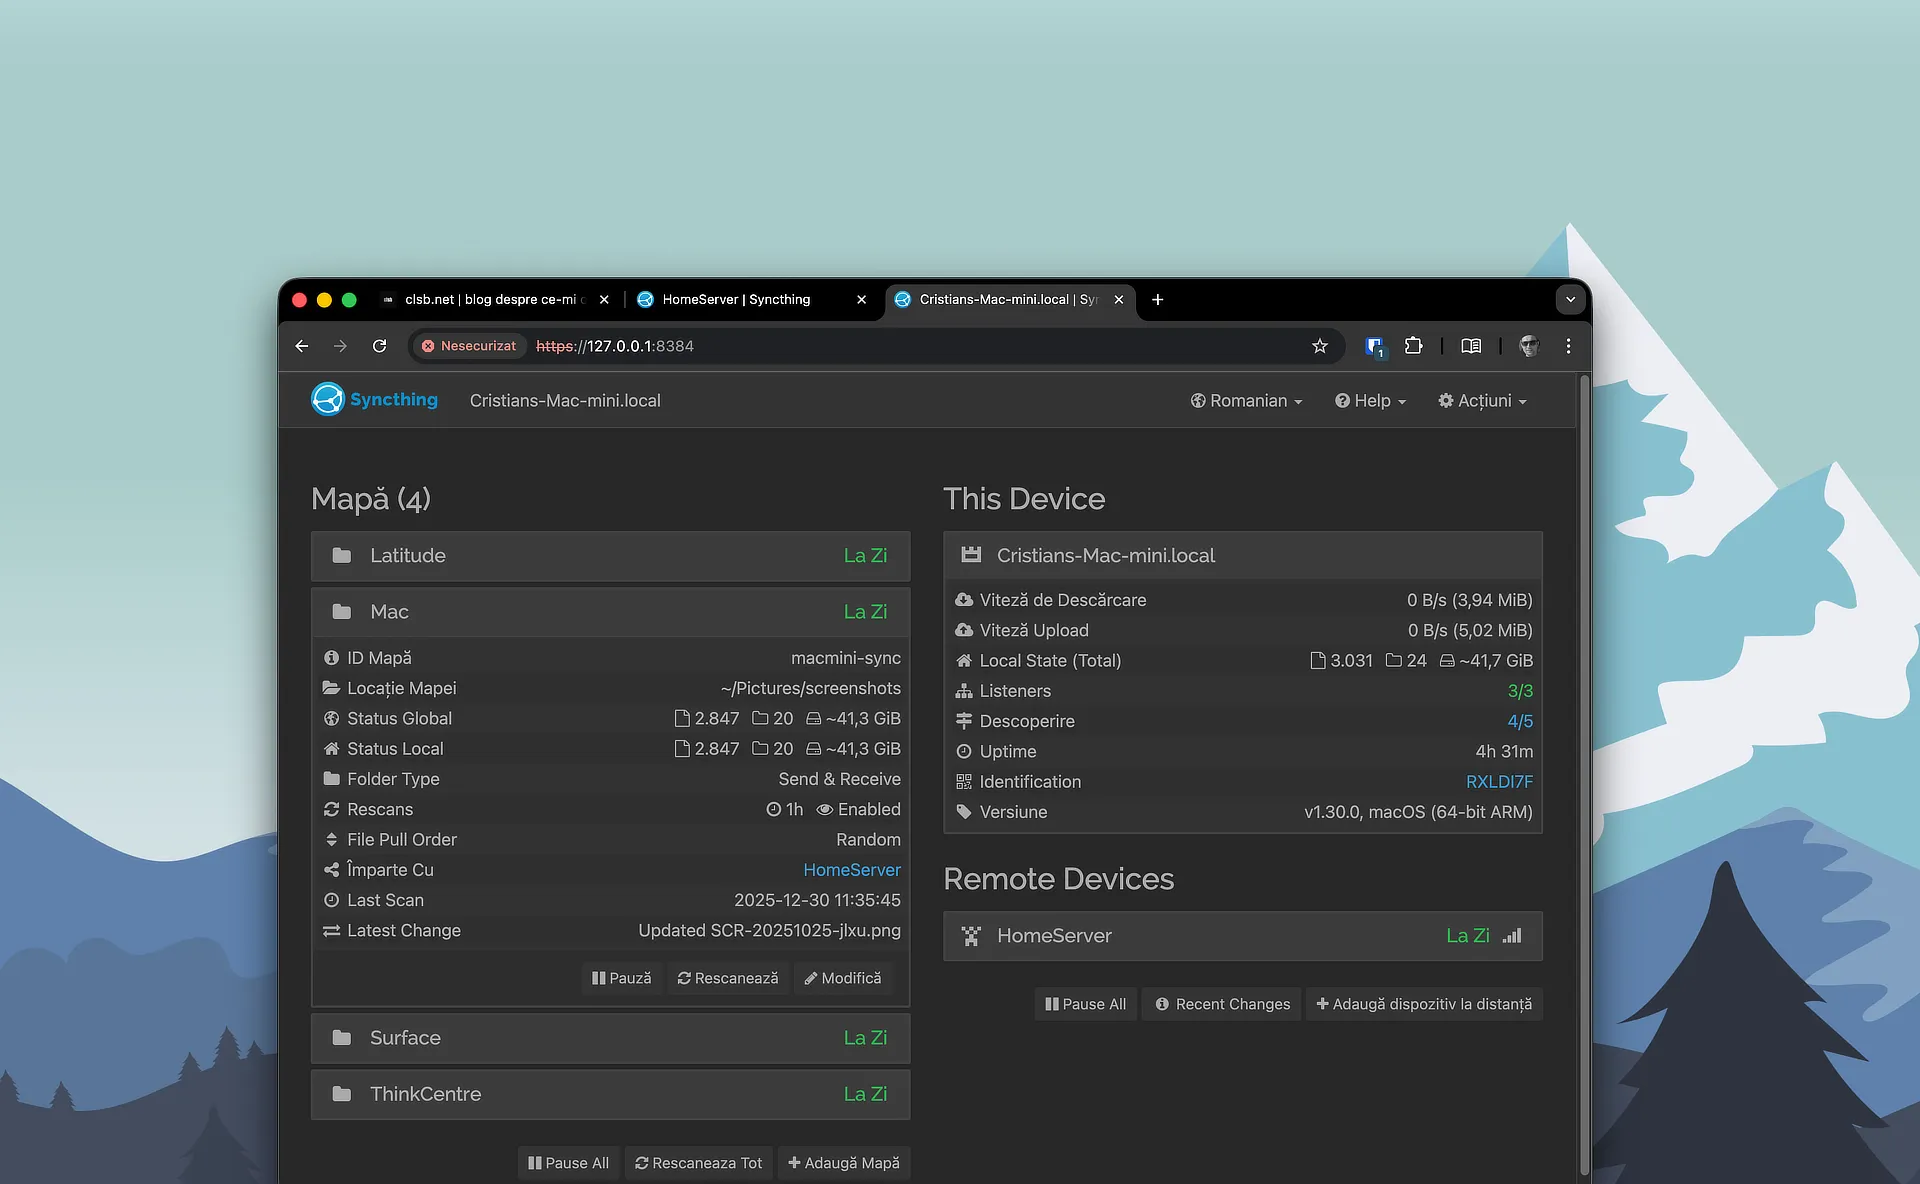
Task: Click the star to bookmark this page
Action: [1319, 346]
